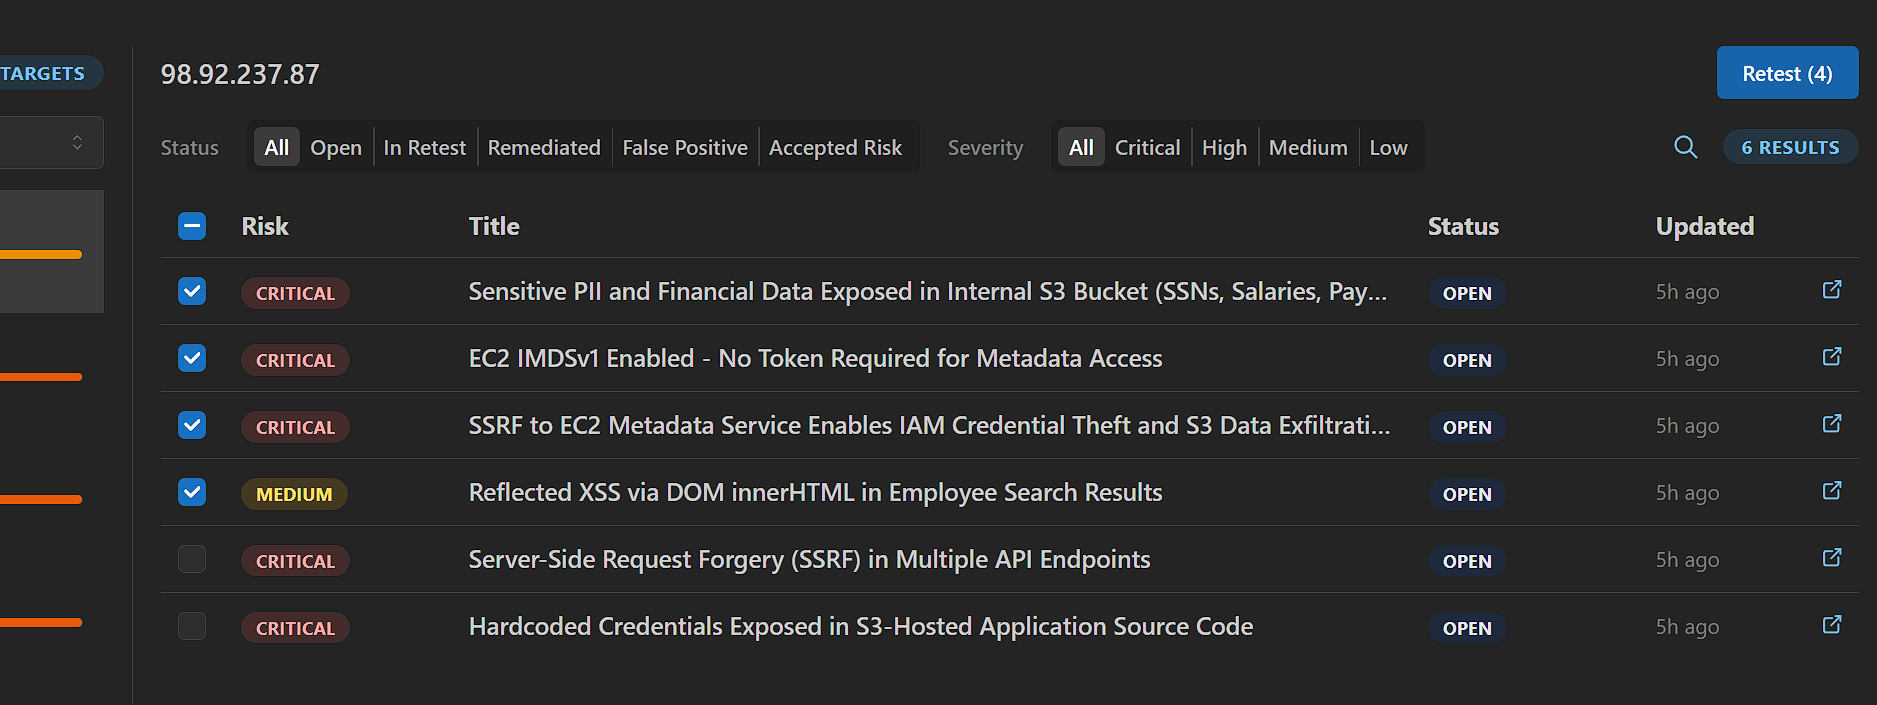Open external link for Hardcoded Credentials finding
1877x705 pixels.
coord(1831,625)
